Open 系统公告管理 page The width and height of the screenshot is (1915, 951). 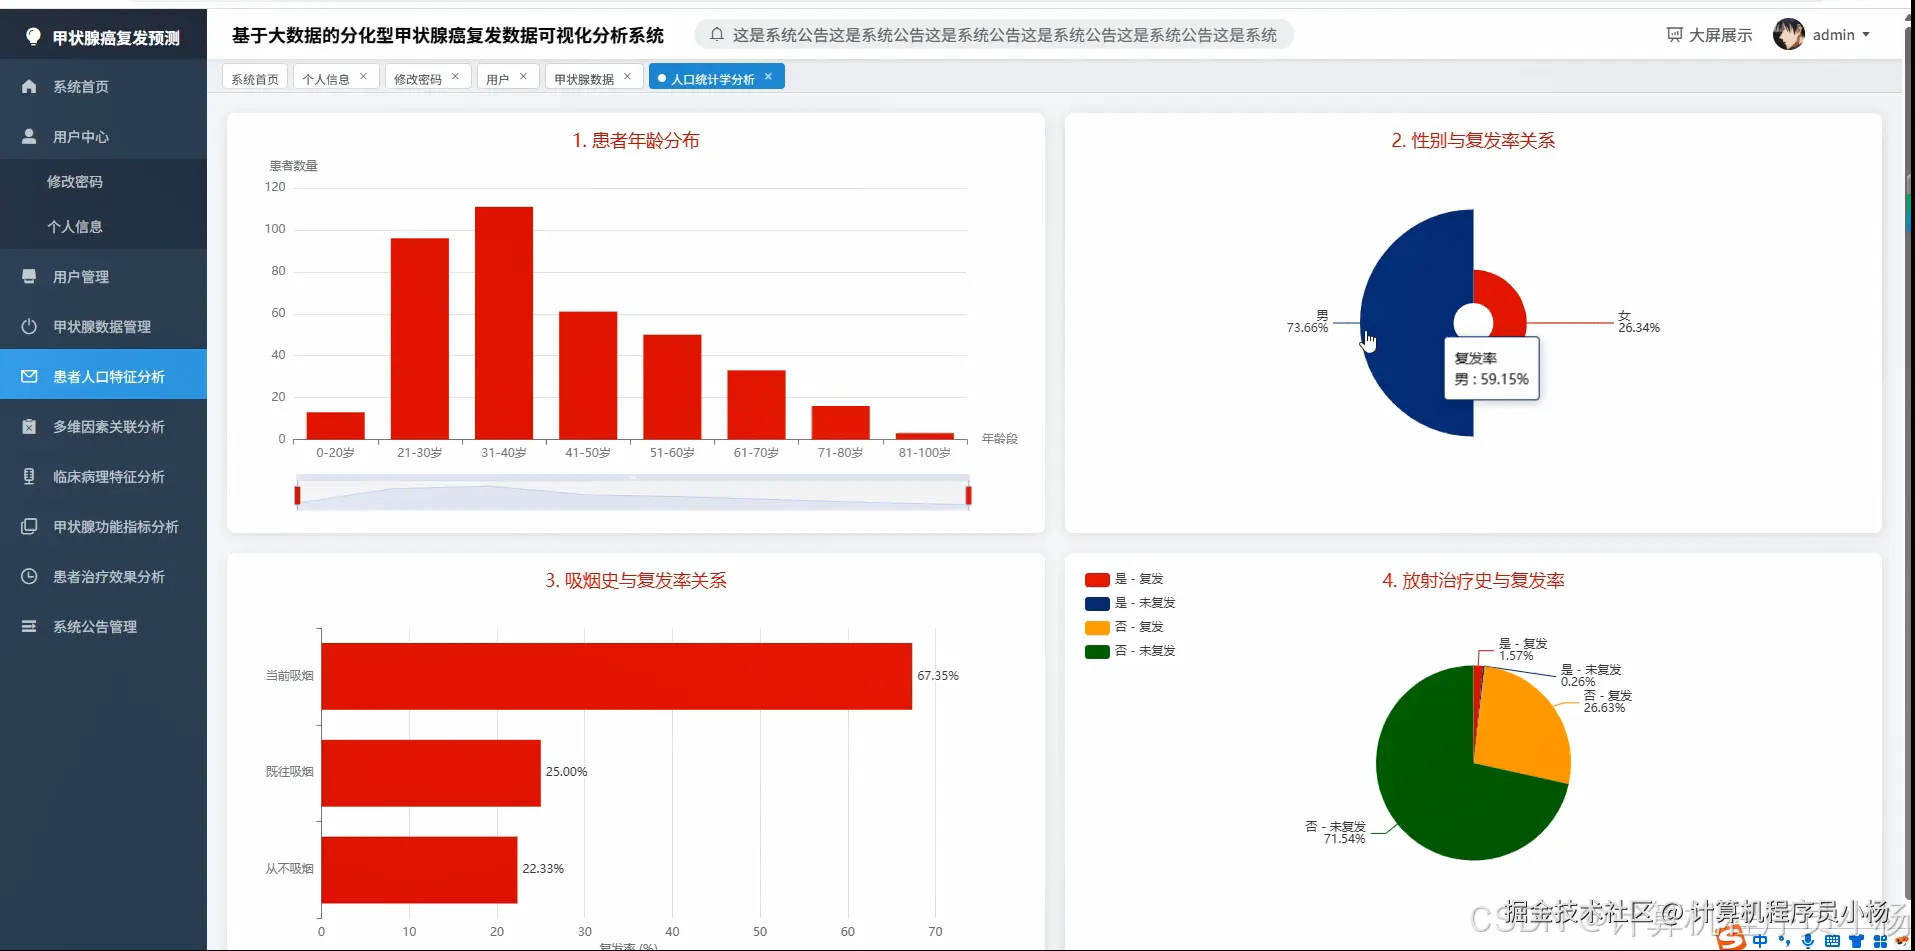tap(103, 627)
